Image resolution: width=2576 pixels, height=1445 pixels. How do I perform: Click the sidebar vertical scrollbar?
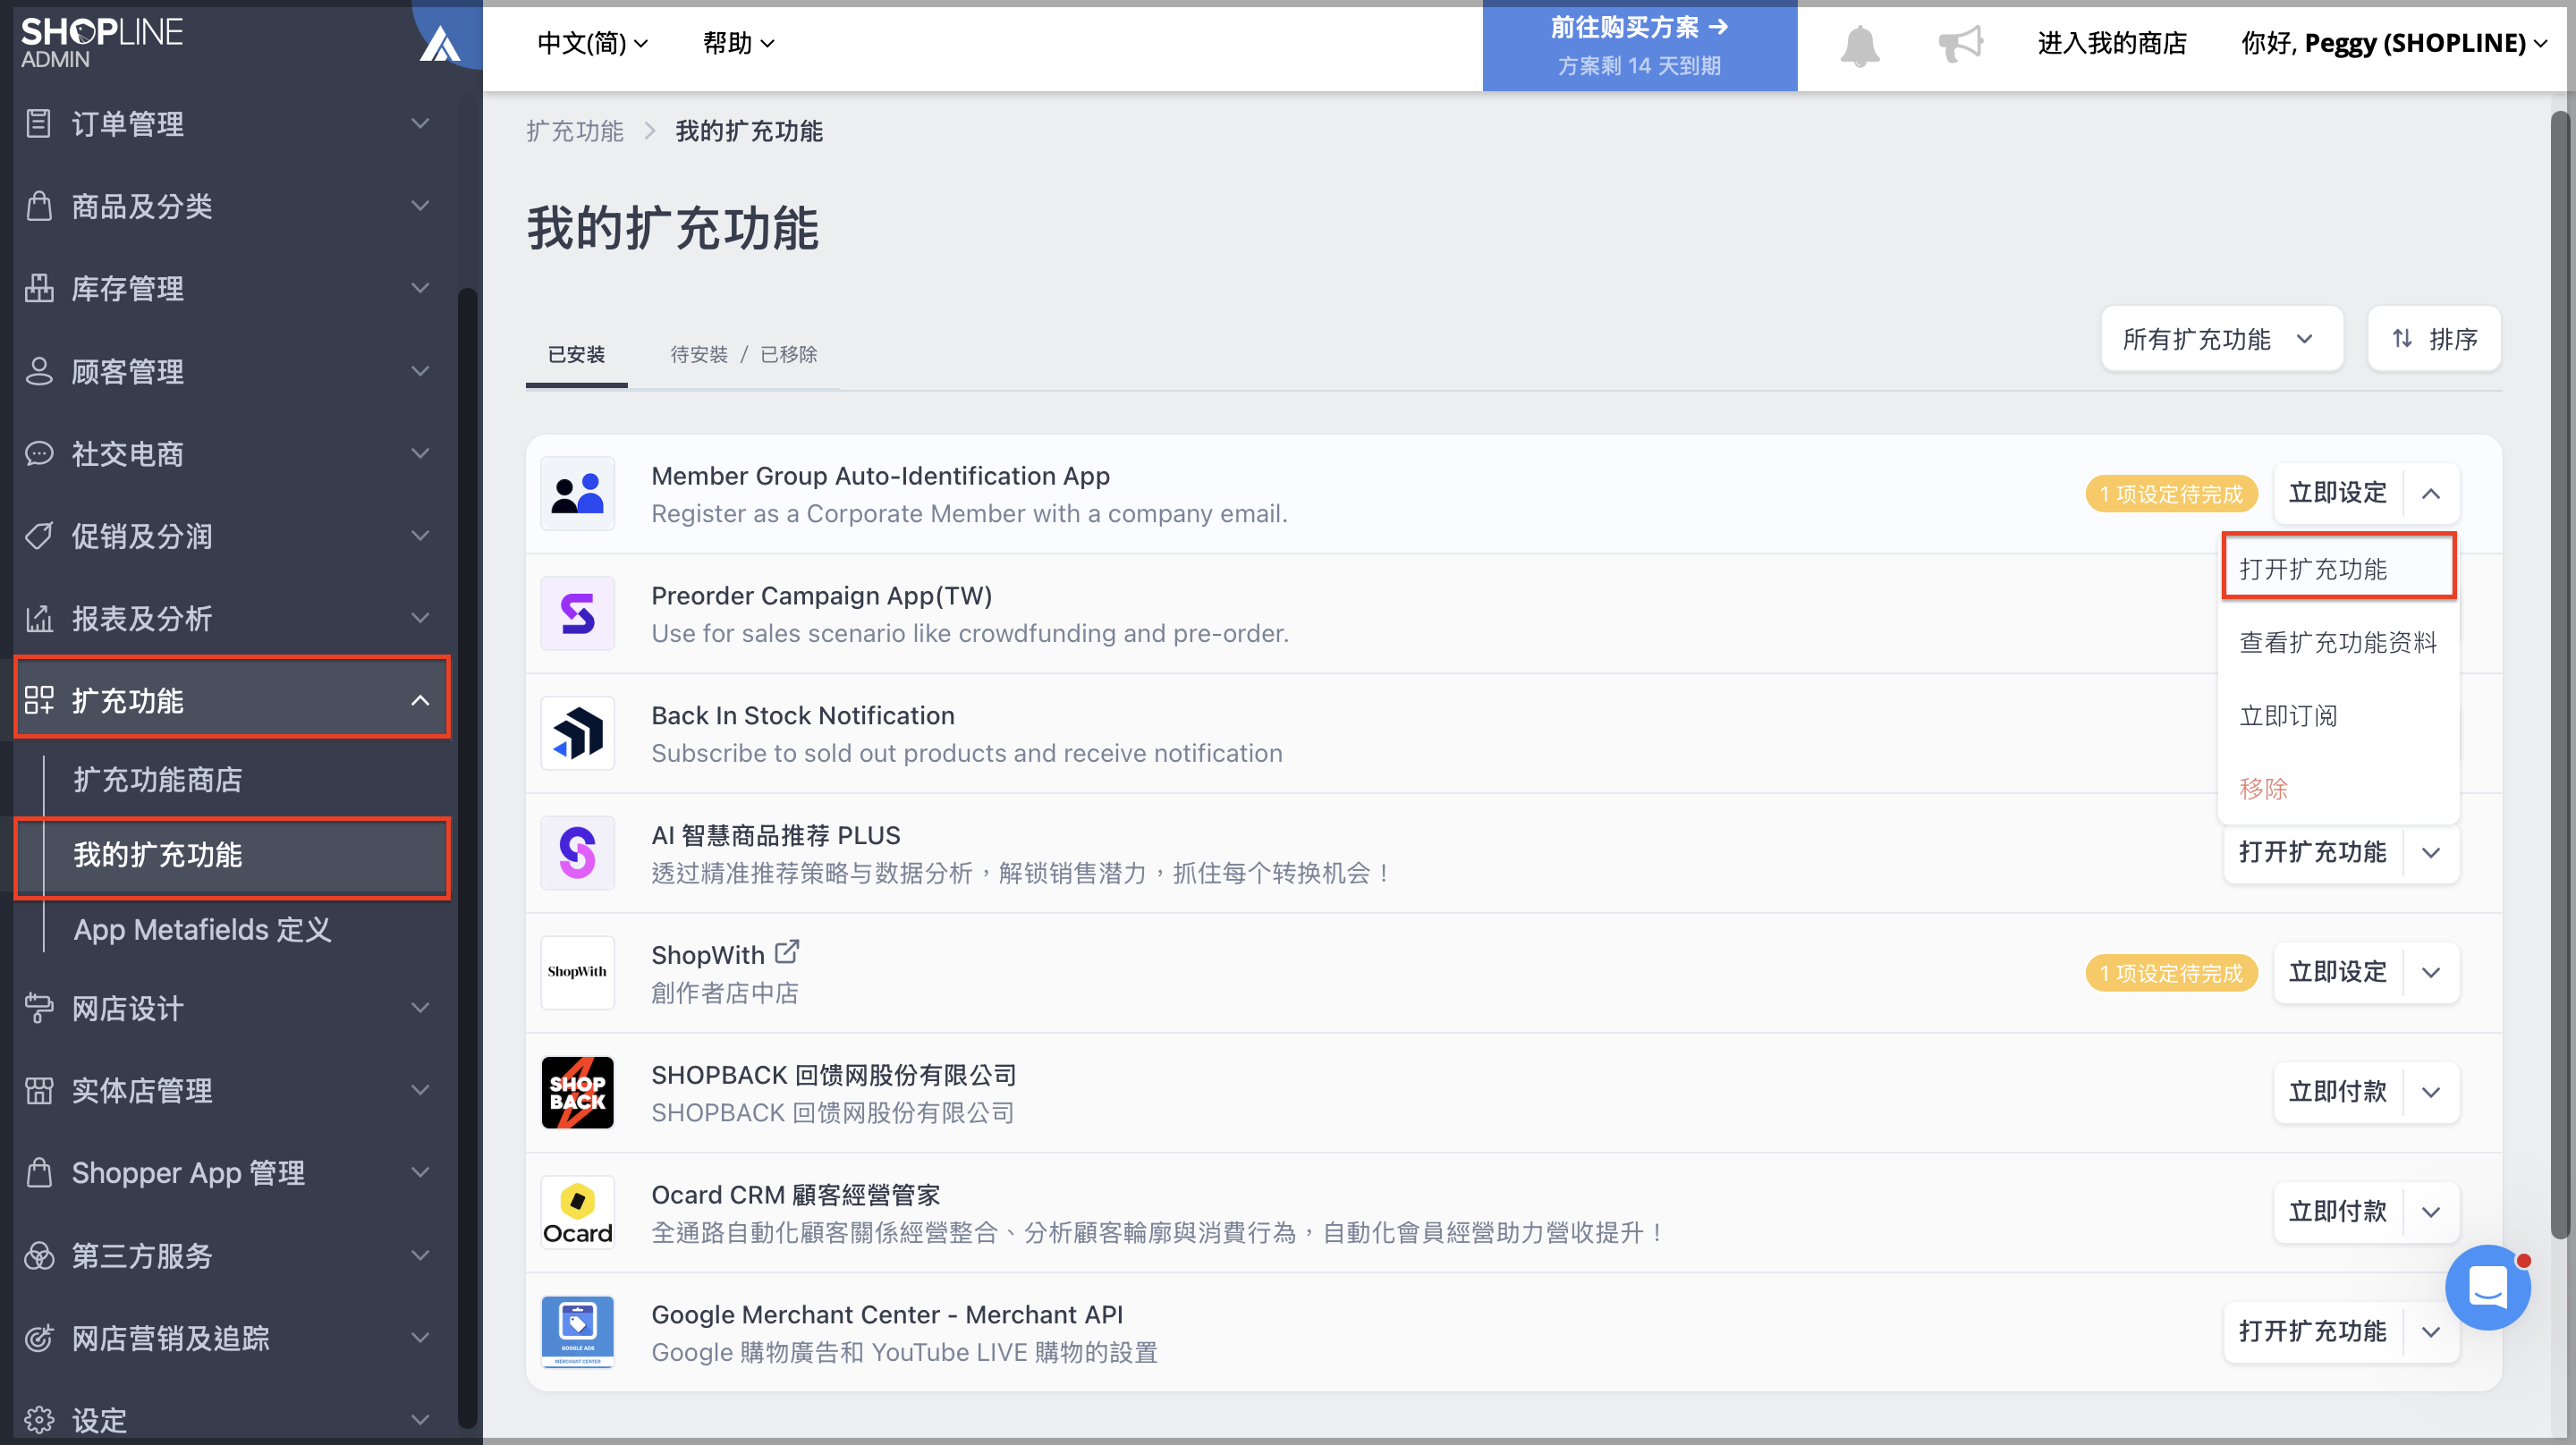pyautogui.click(x=466, y=858)
